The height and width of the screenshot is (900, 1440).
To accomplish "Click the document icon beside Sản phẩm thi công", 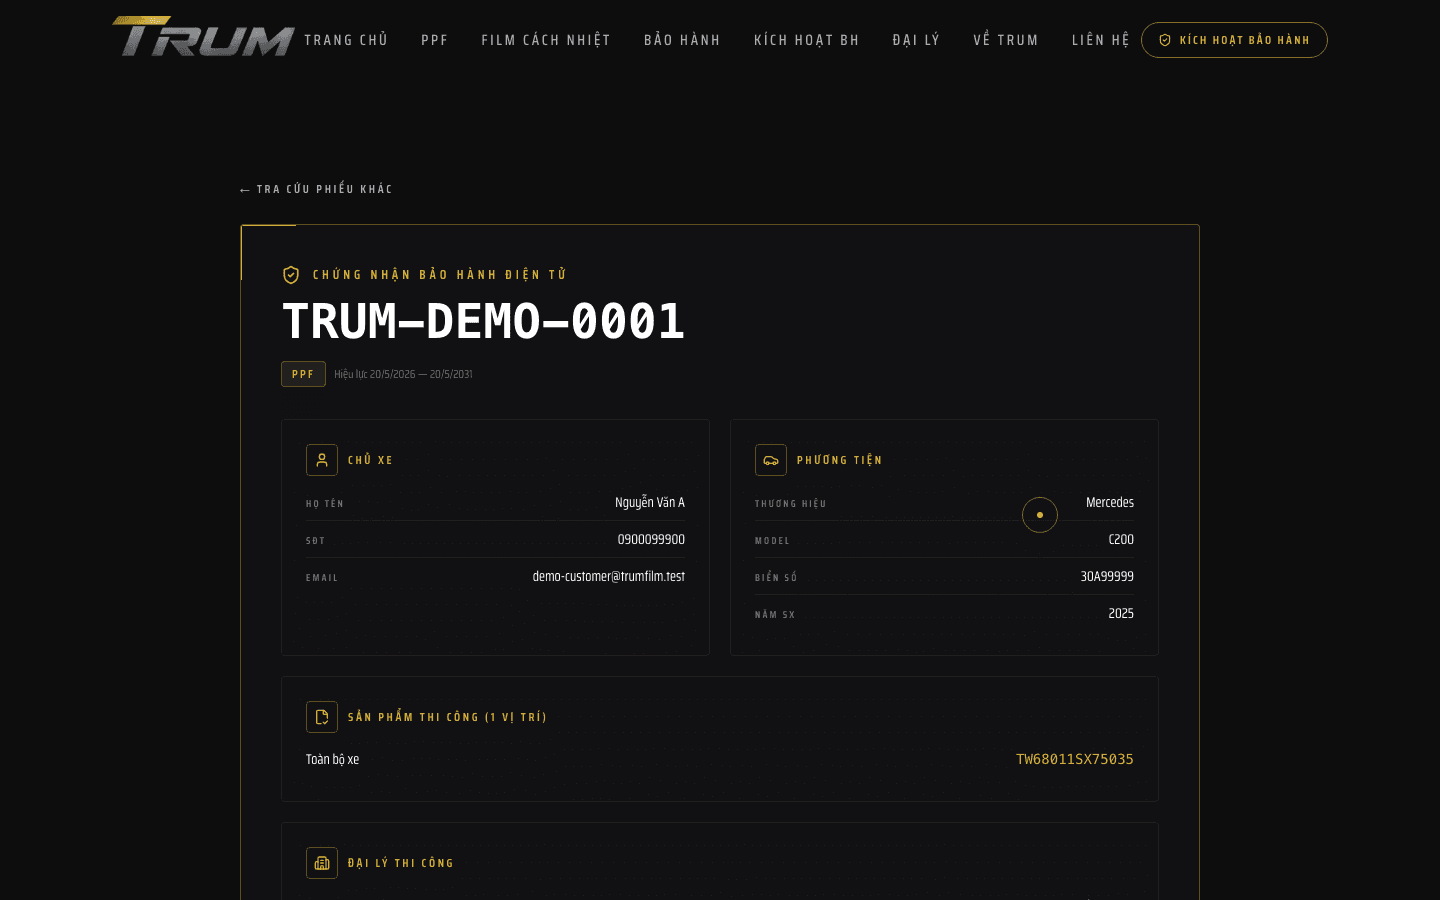I will pos(322,717).
